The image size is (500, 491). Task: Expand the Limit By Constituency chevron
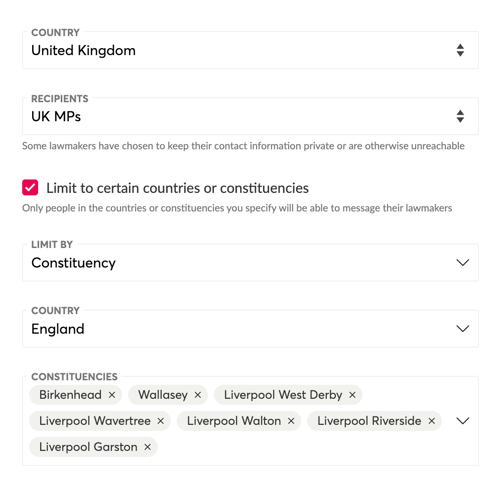(x=463, y=263)
